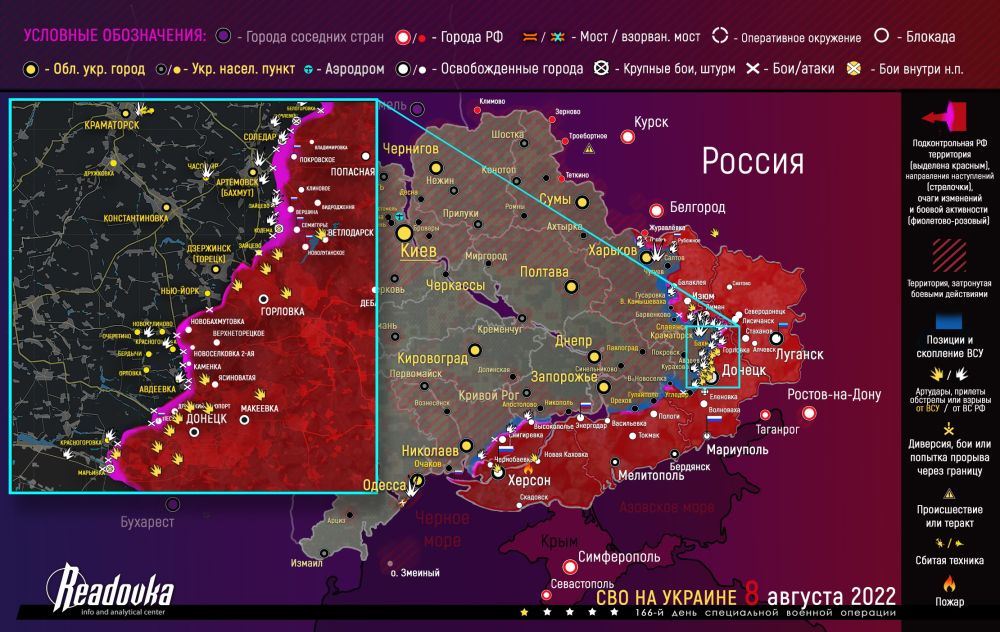
Task: Click the Readovka logo
Action: coord(109,589)
